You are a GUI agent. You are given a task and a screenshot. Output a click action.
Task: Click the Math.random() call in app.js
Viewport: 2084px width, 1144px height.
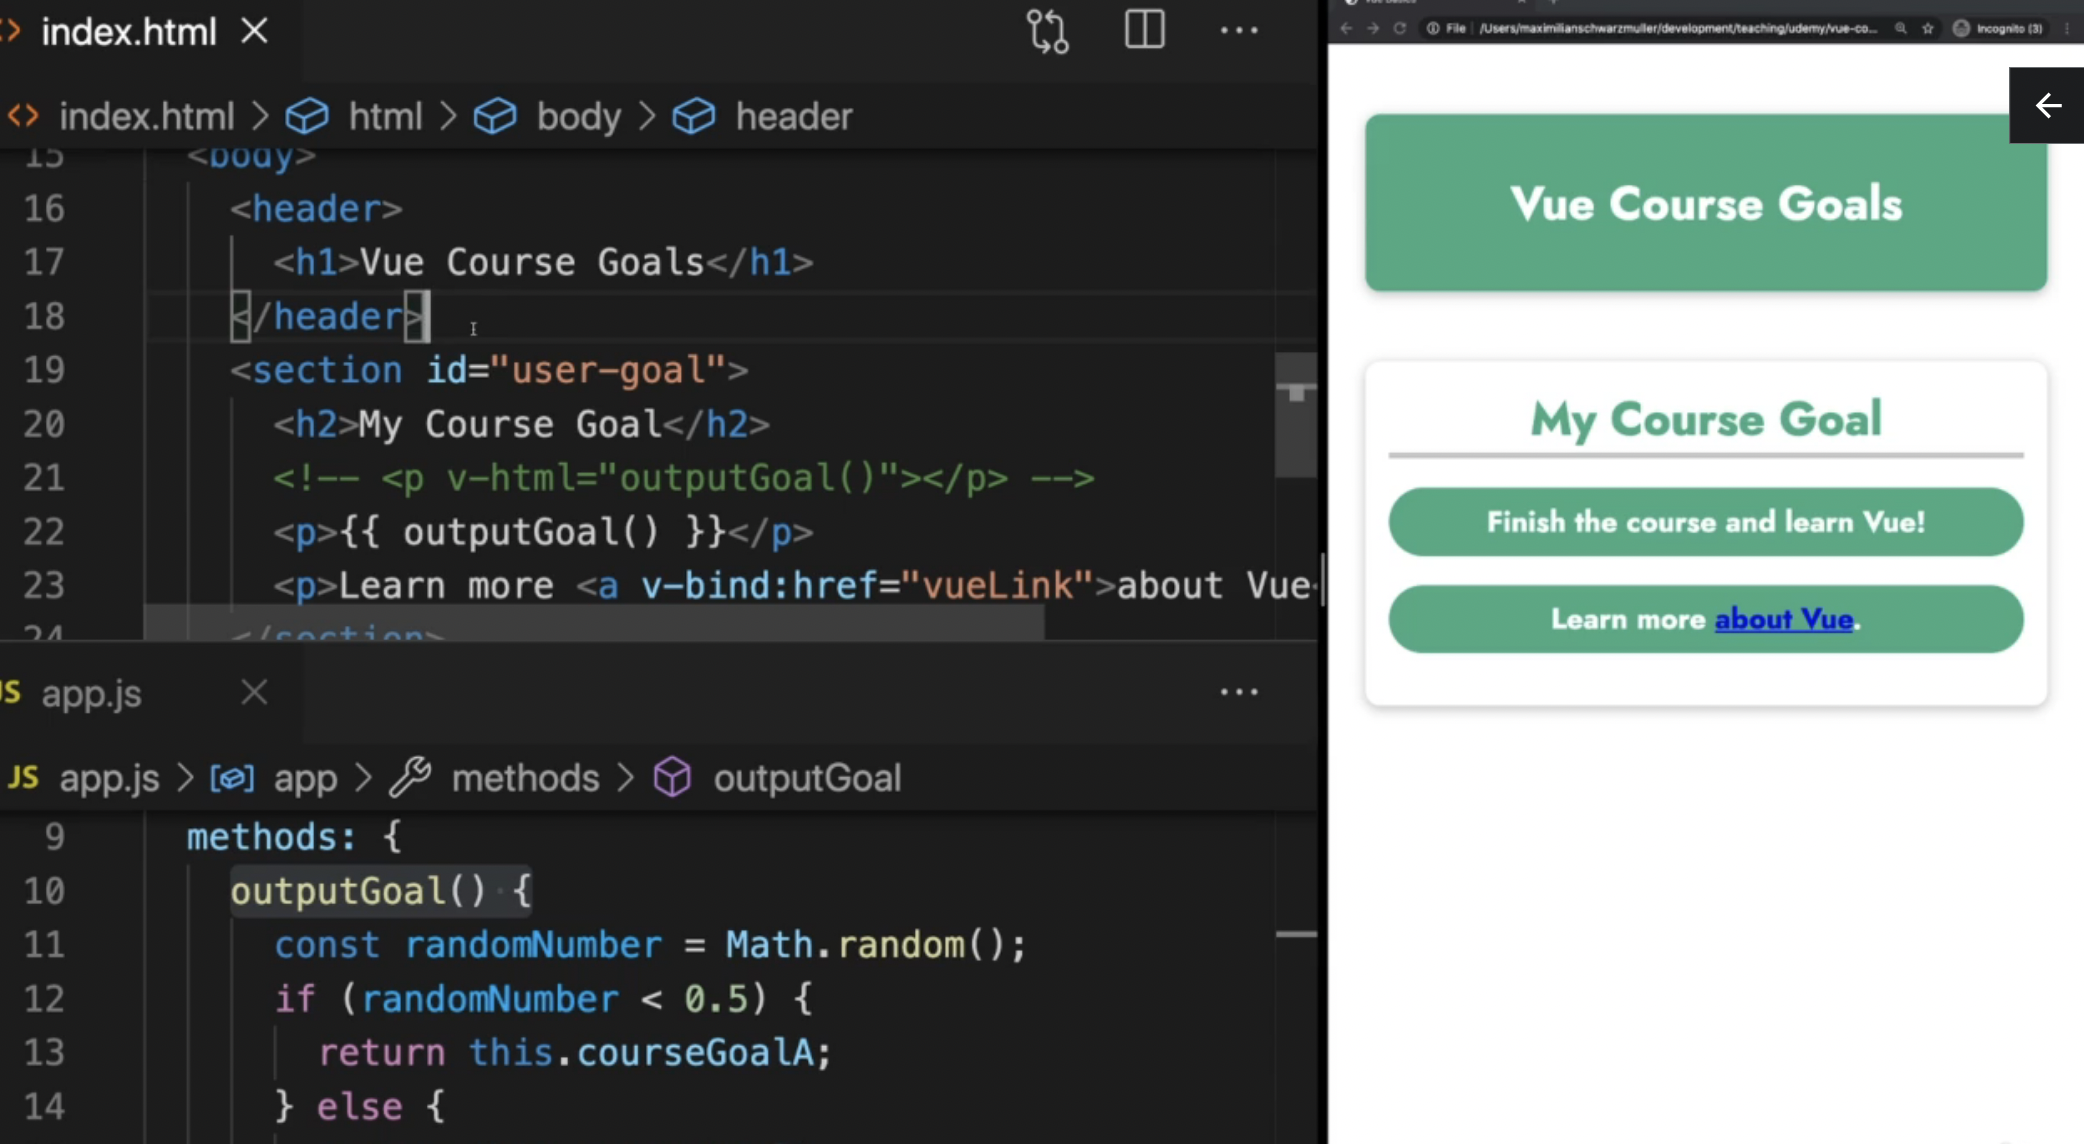[866, 945]
